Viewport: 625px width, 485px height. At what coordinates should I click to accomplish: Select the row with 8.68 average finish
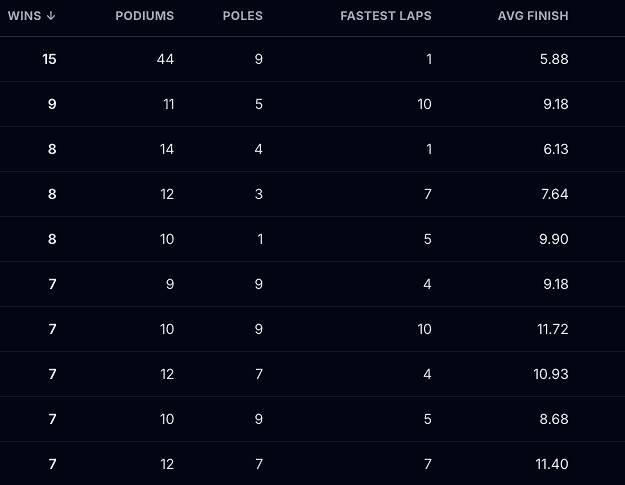[312, 419]
